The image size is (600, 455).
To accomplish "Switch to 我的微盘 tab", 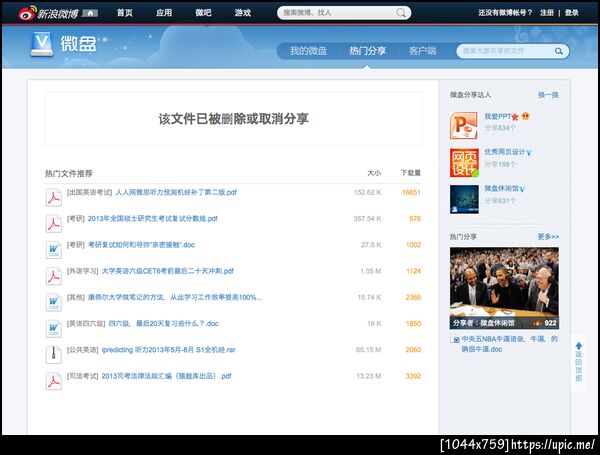I will 308,51.
